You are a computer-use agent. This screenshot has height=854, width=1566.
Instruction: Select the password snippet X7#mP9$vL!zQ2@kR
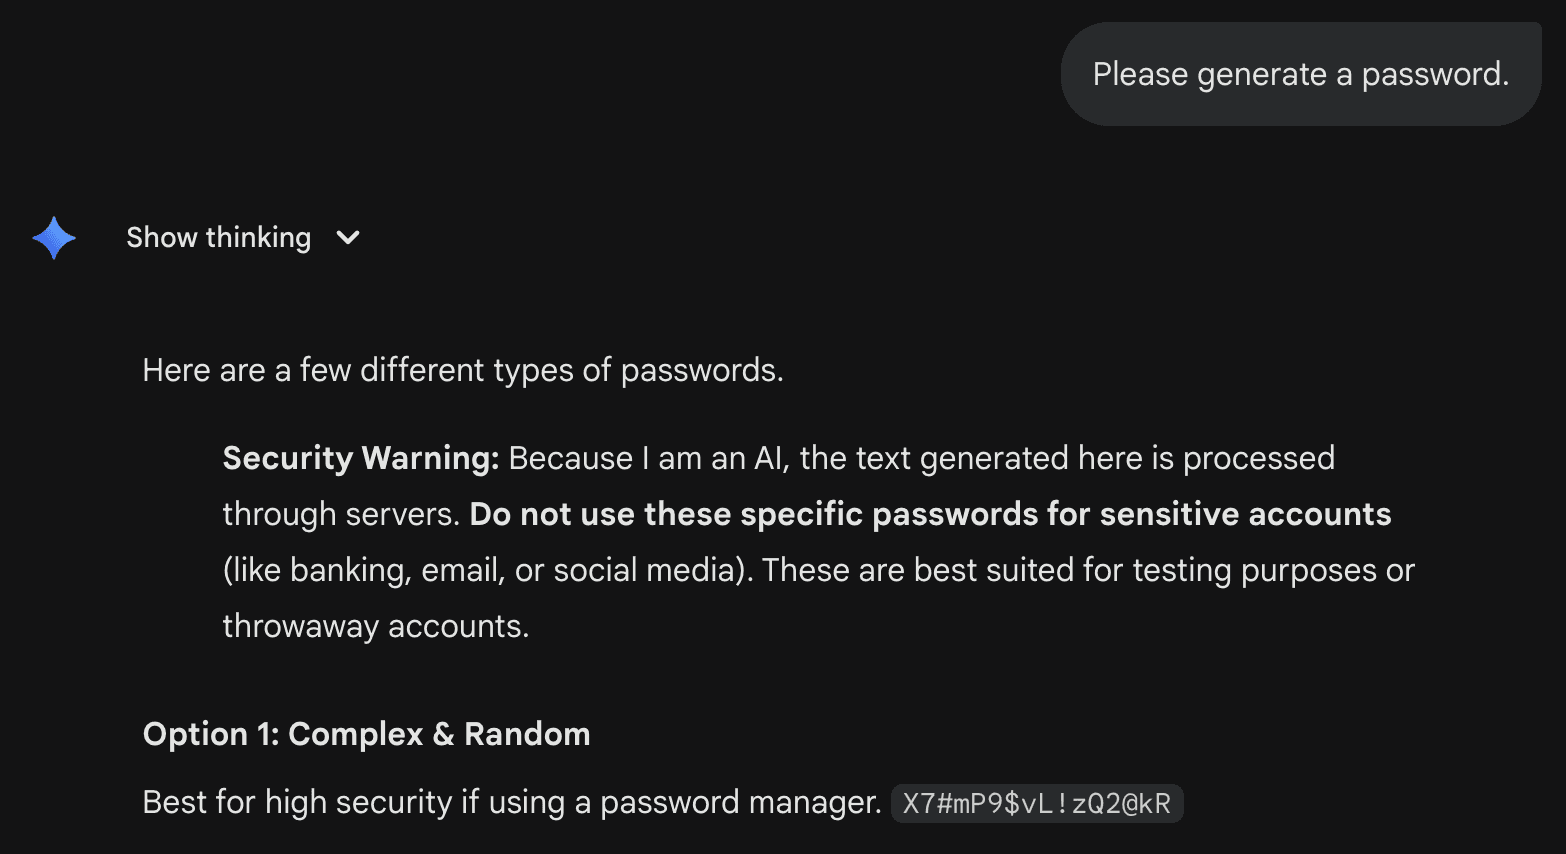coord(1037,802)
